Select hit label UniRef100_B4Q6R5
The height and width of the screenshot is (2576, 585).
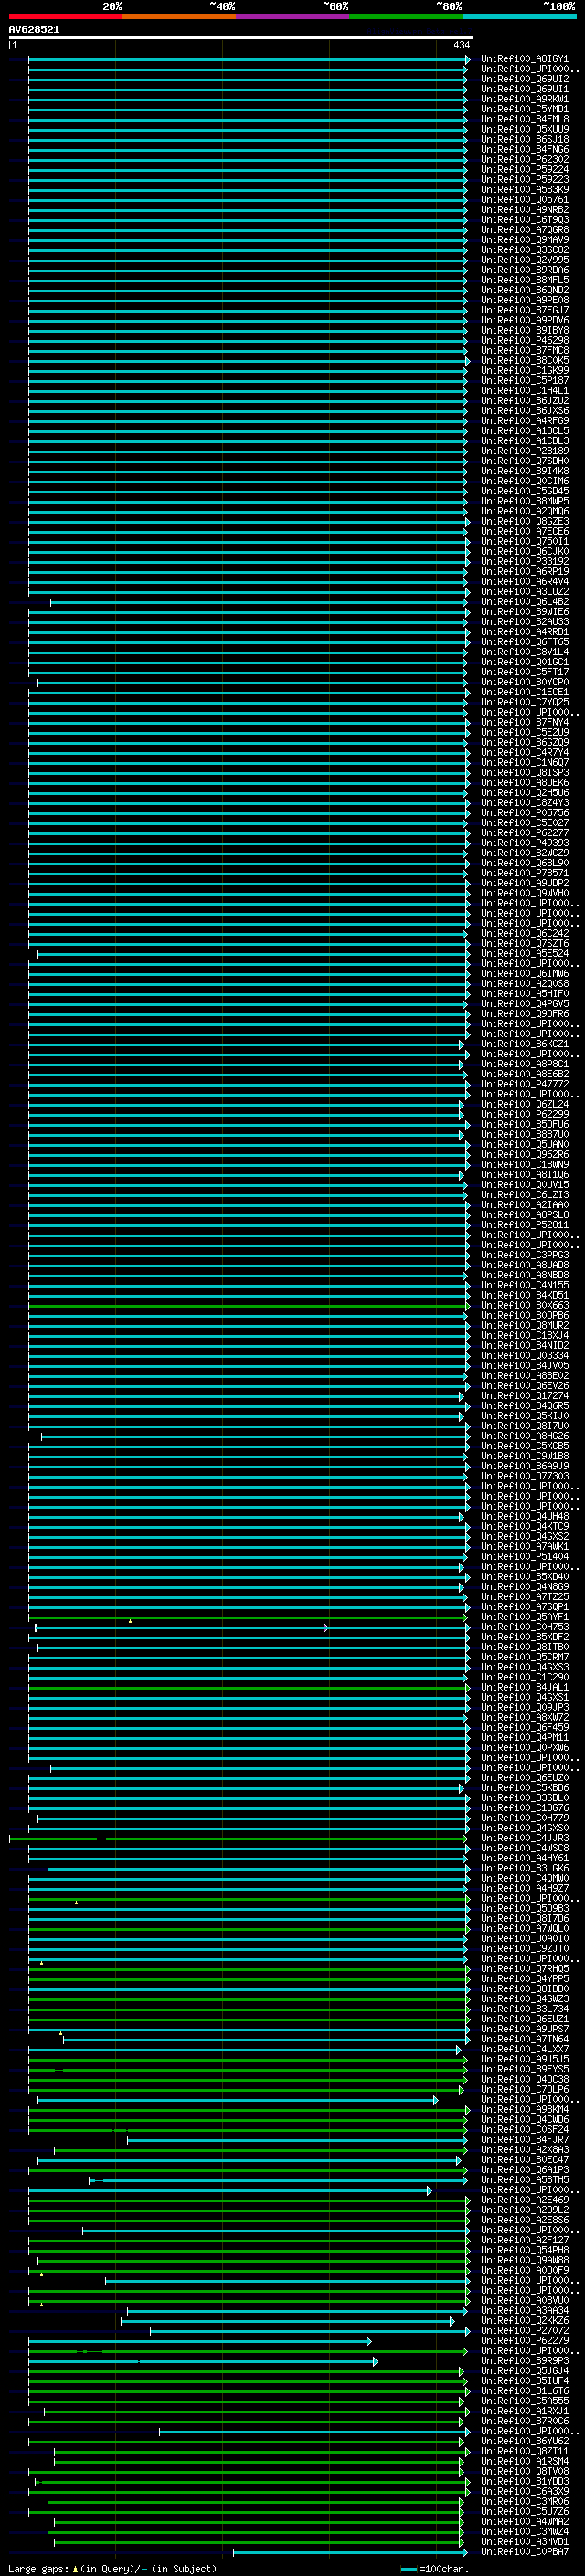pos(524,1405)
